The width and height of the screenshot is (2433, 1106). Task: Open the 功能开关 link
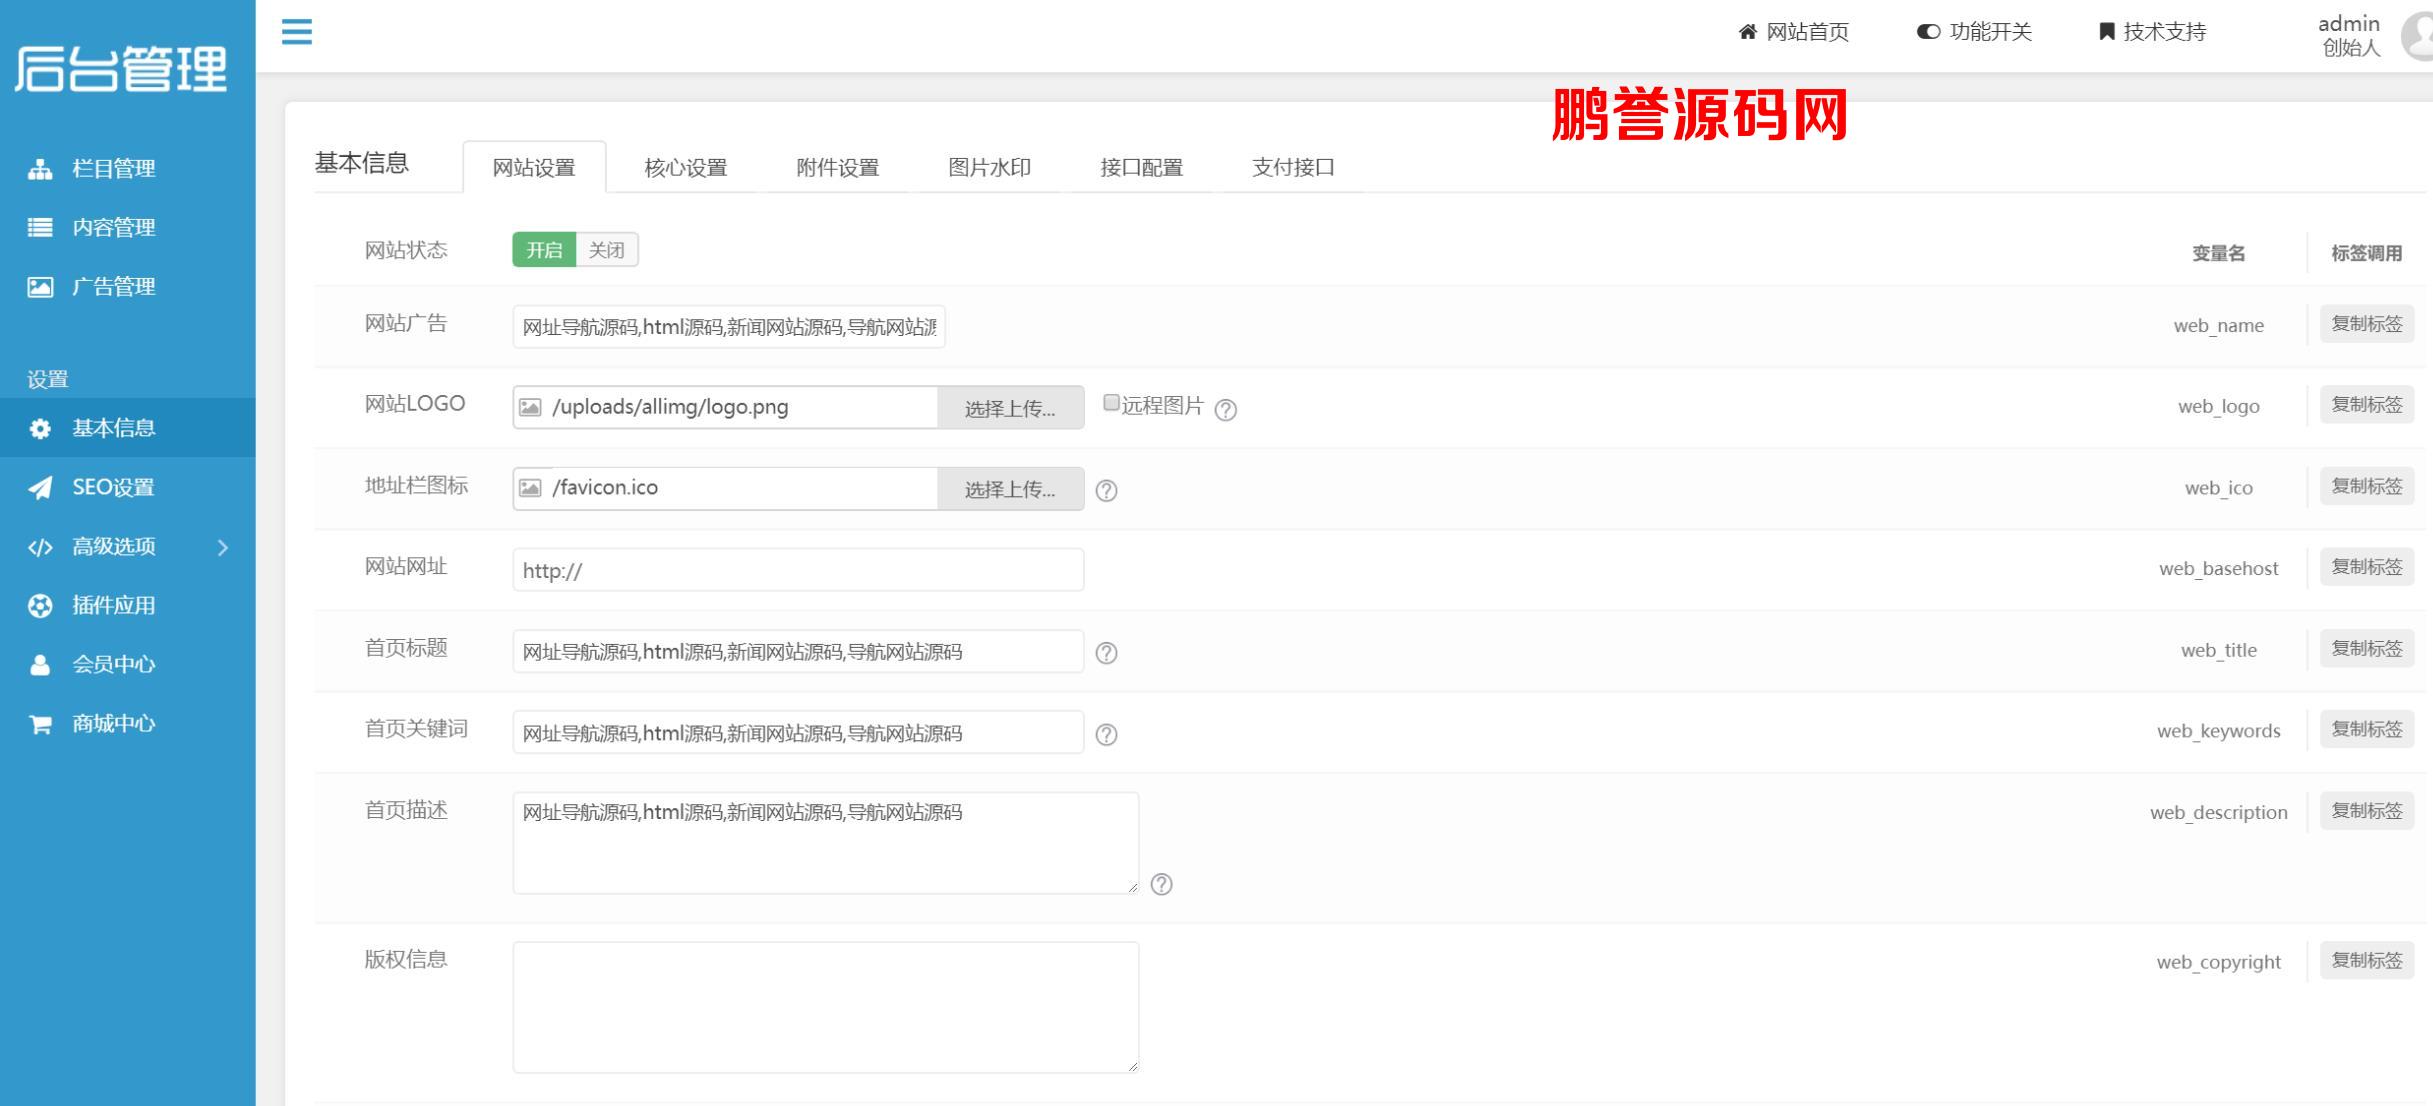point(1975,32)
